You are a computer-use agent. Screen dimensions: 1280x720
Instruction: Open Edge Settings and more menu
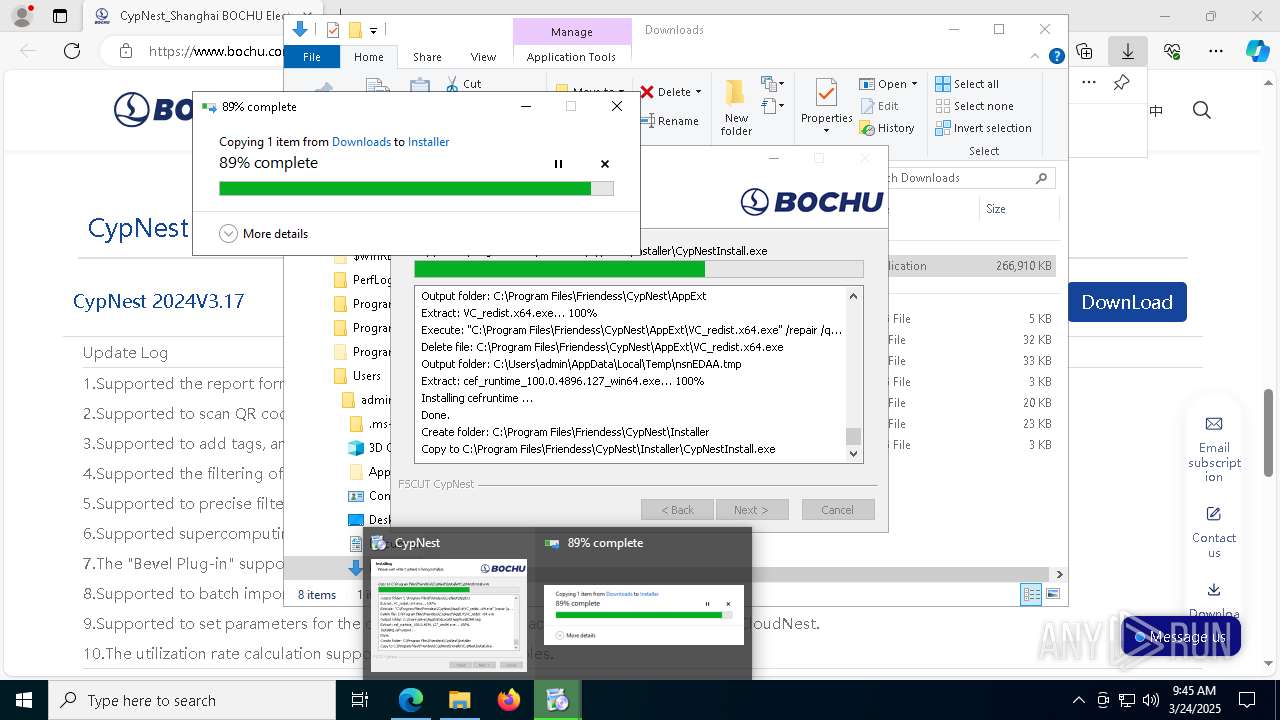coord(1216,51)
